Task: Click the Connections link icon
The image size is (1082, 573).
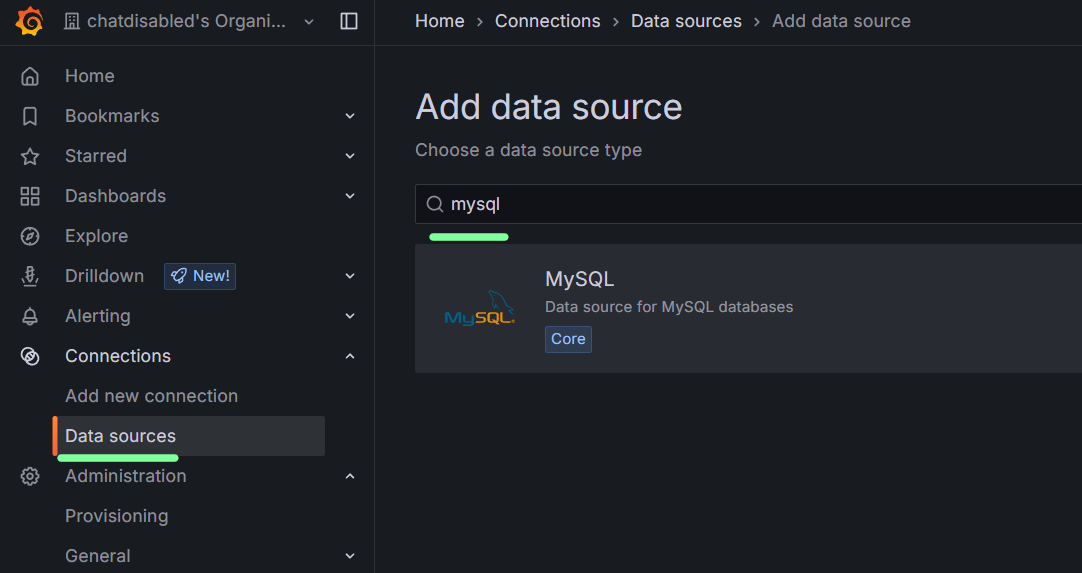Action: 30,356
